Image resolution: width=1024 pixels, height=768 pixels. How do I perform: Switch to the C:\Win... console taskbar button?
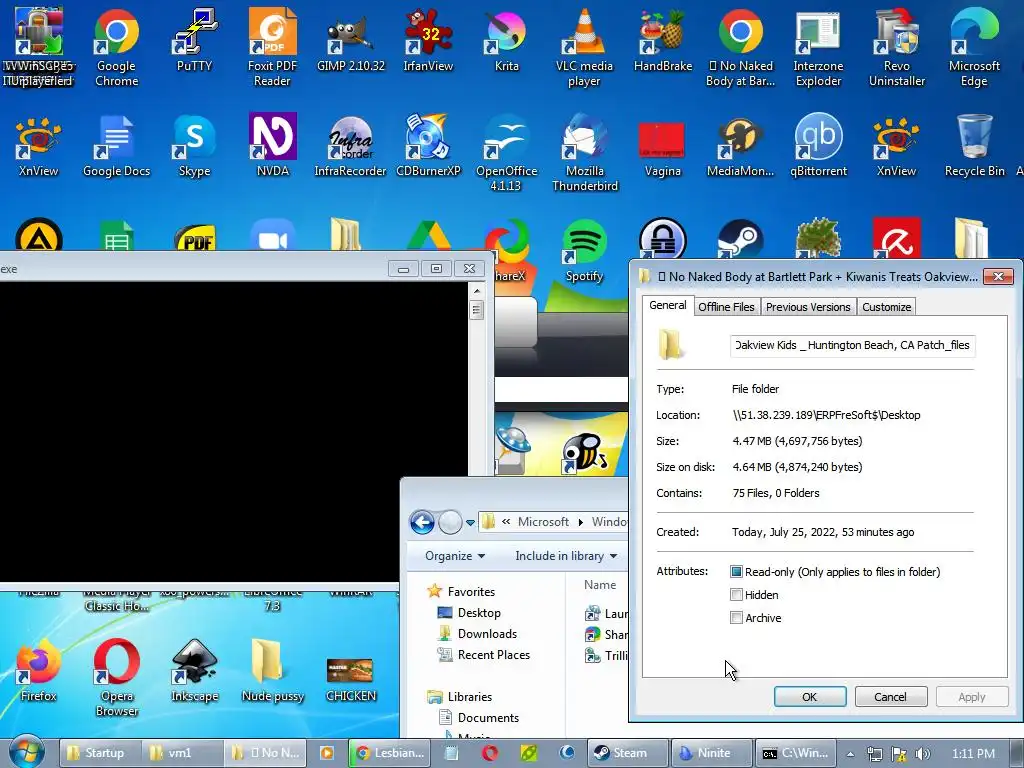click(x=794, y=753)
